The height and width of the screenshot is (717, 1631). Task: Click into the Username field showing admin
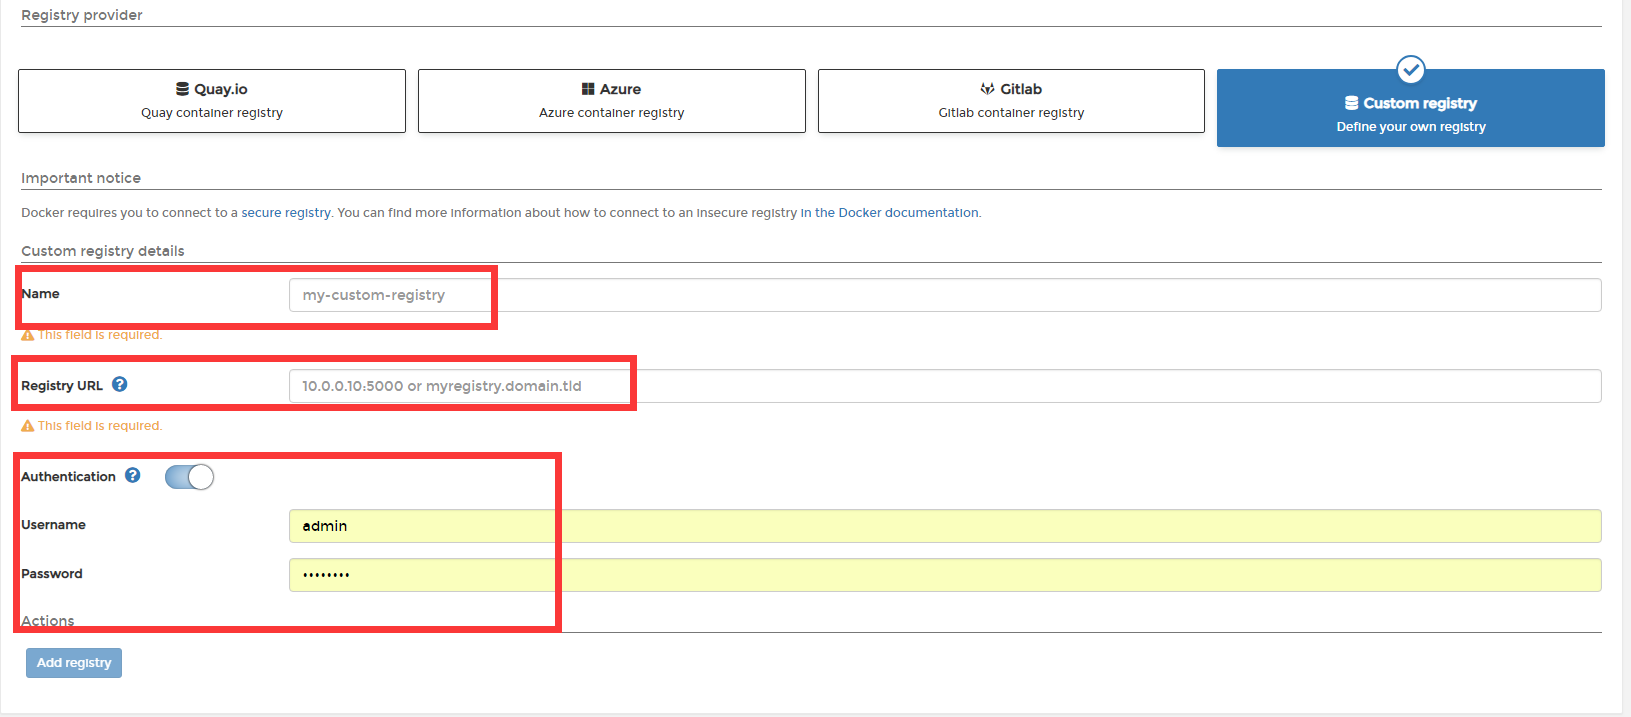[945, 526]
